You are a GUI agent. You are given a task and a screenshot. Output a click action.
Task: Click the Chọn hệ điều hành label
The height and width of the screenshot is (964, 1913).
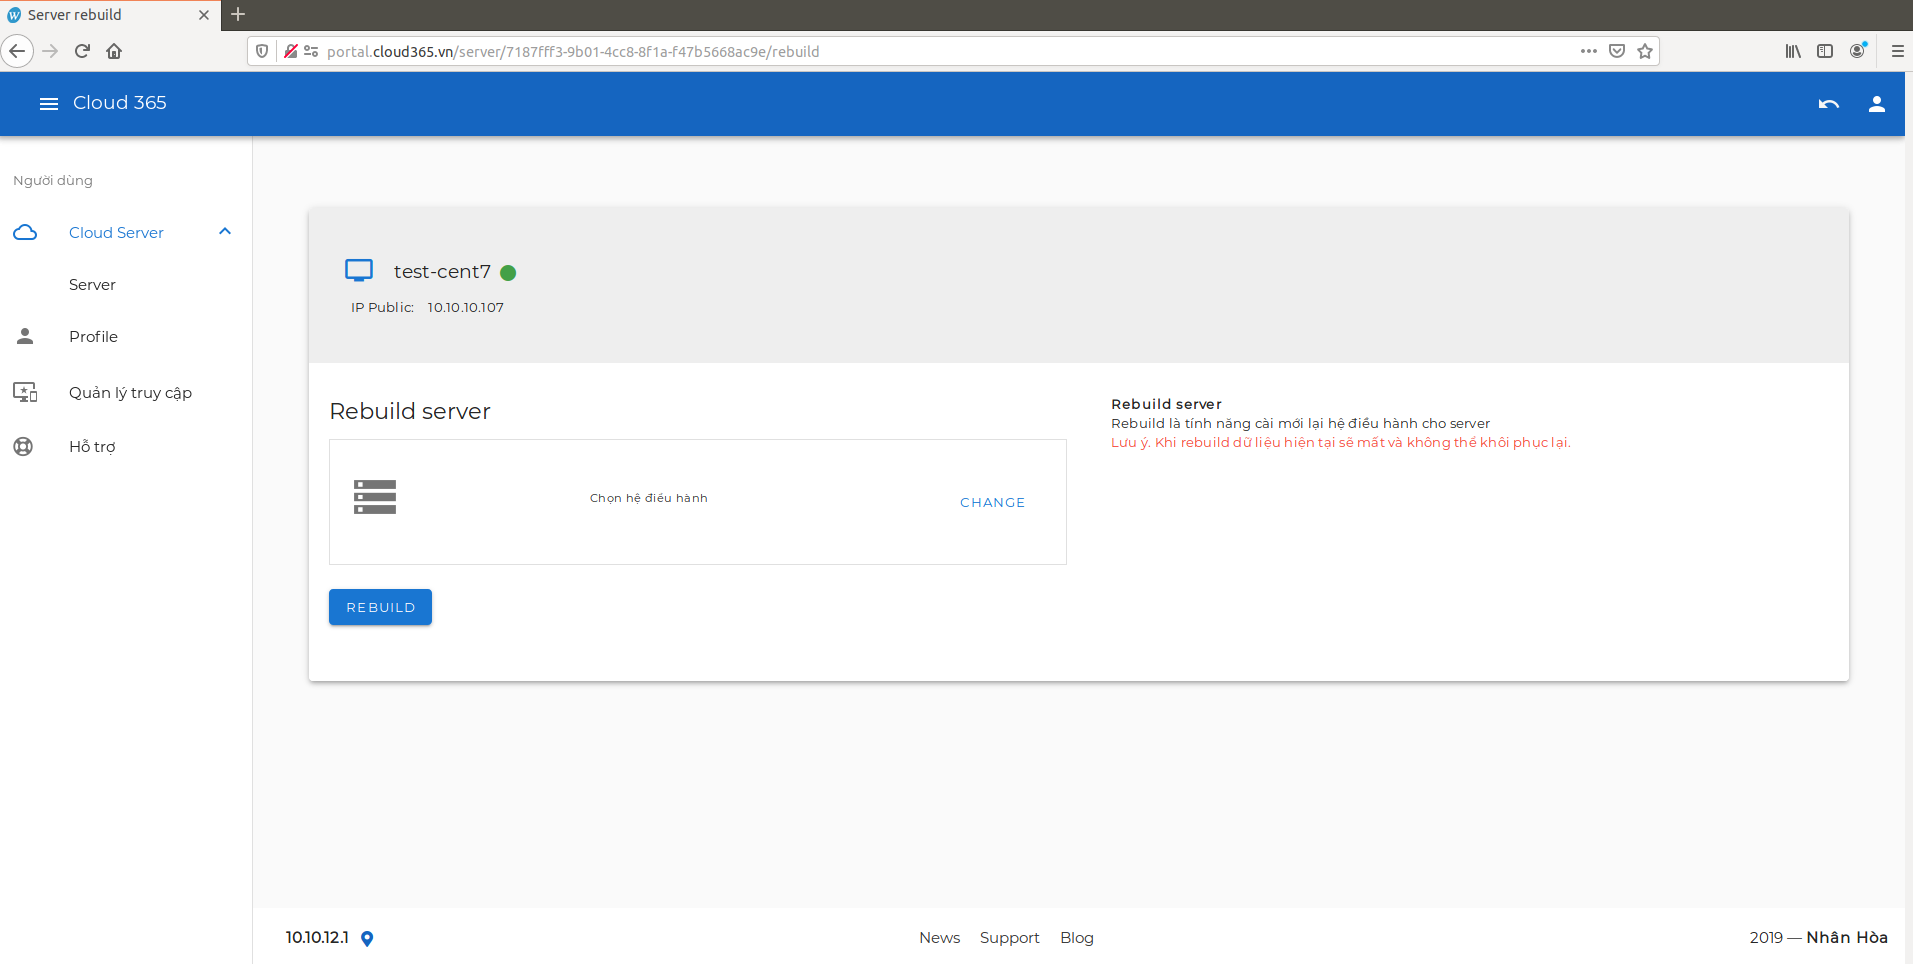coord(648,498)
